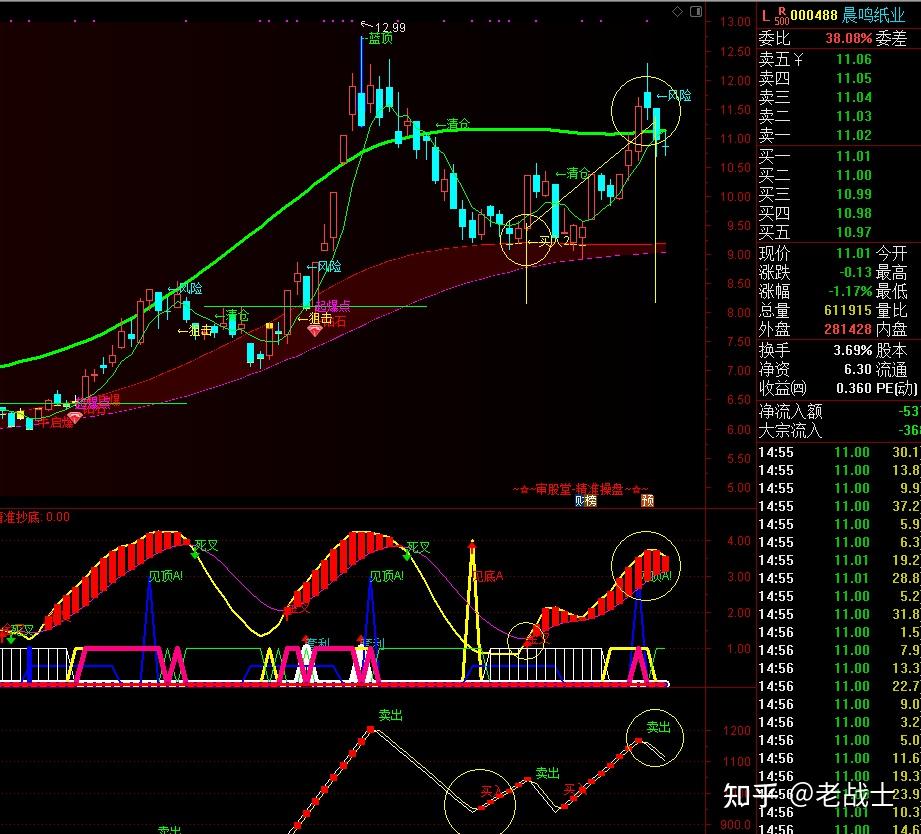This screenshot has width=921, height=834.
Task: Click the 4.00 indicator axis label
Action: click(x=739, y=541)
